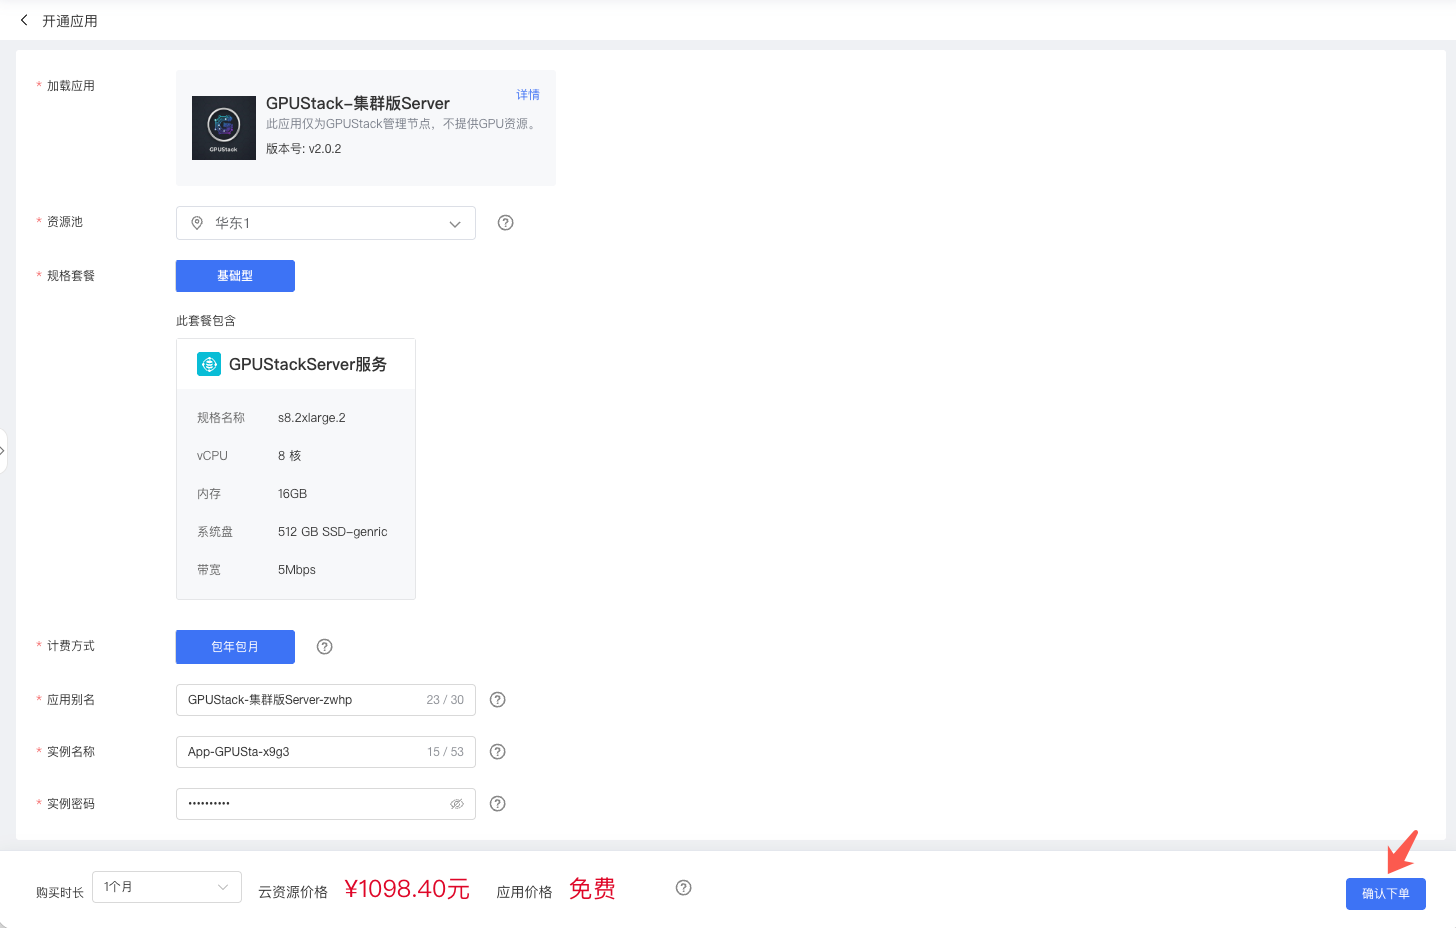Select the 基础型 package option
1456x928 pixels.
click(235, 276)
